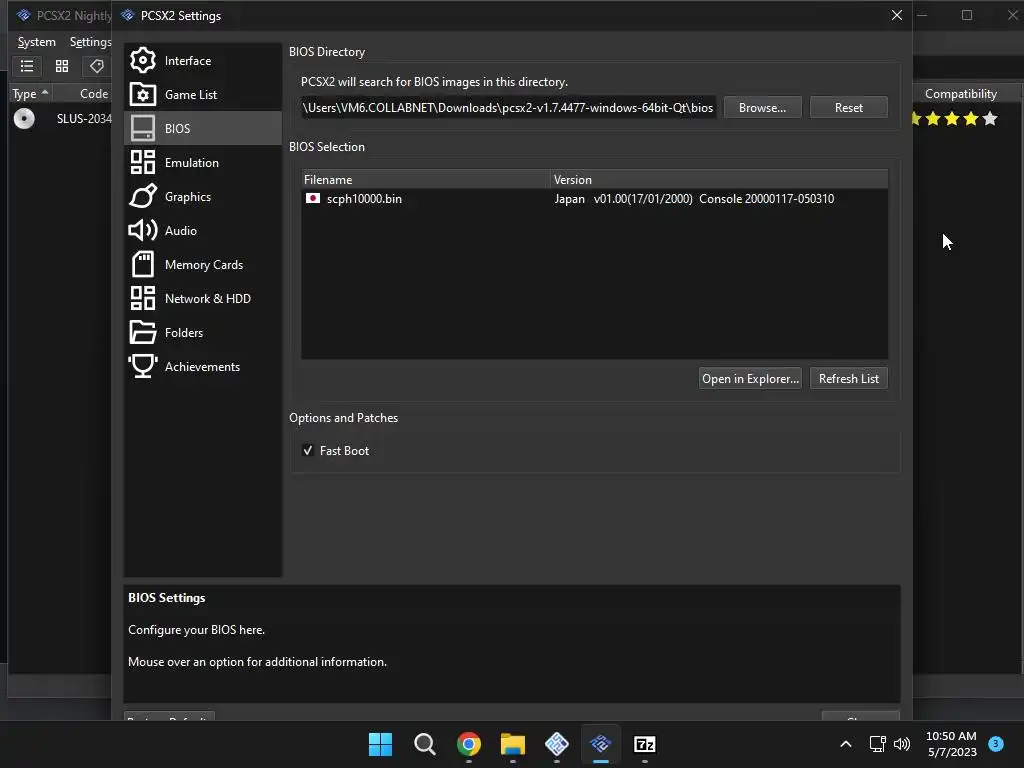Open the Network & HDD settings page
This screenshot has height=768, width=1024.
coord(202,298)
